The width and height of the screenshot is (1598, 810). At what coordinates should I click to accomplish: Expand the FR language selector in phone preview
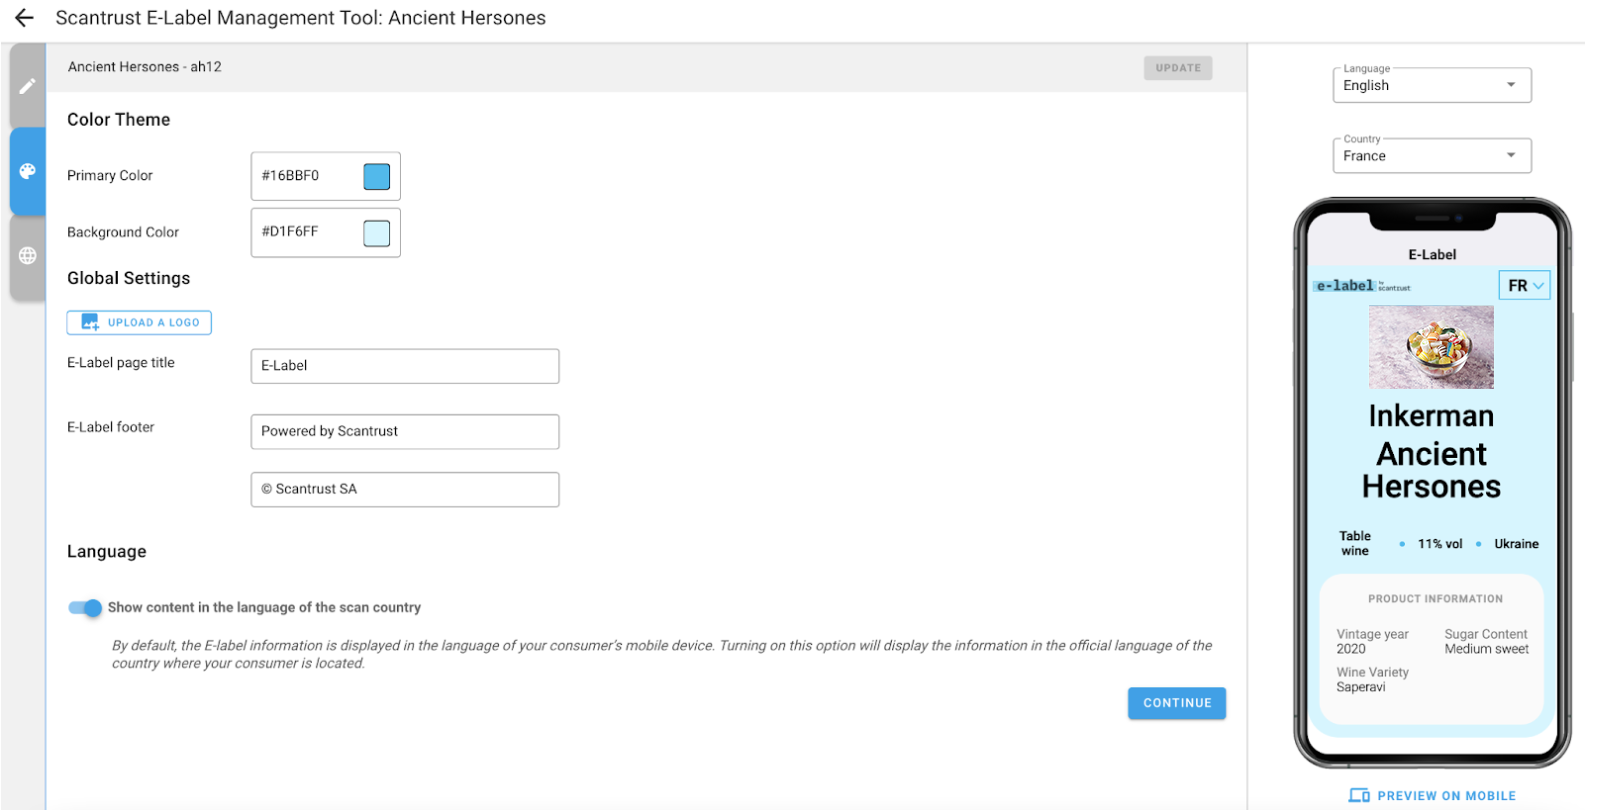pos(1524,285)
